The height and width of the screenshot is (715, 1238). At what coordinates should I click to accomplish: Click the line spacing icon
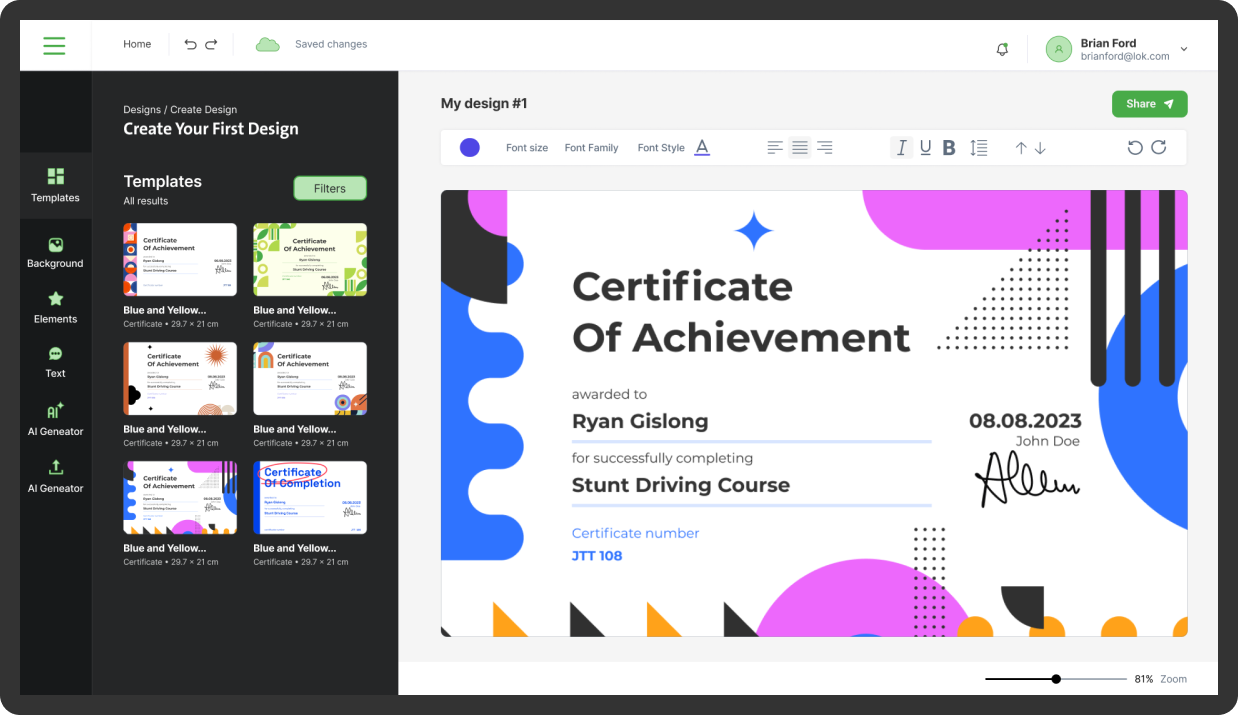point(978,148)
